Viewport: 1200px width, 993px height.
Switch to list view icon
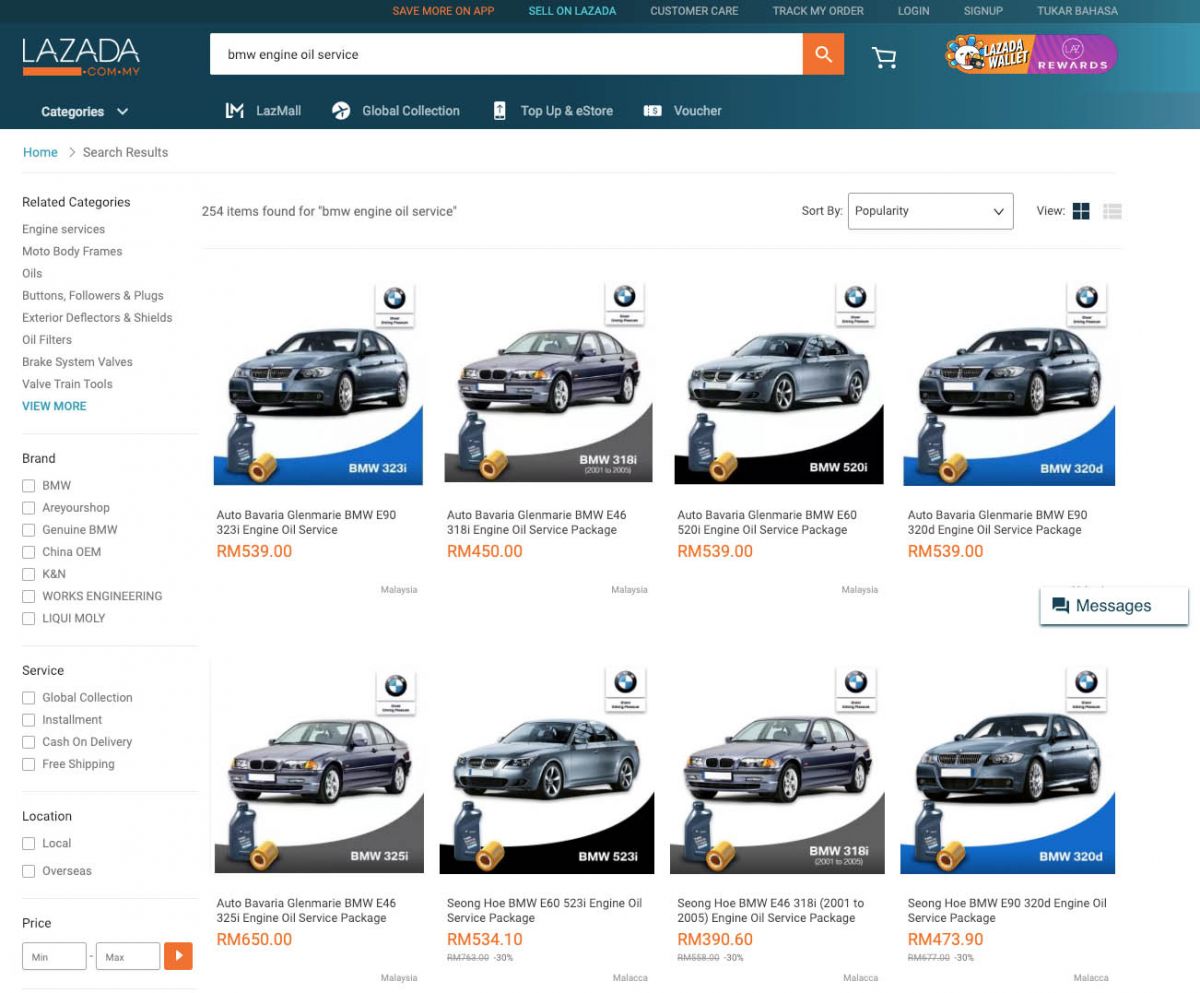tap(1112, 211)
